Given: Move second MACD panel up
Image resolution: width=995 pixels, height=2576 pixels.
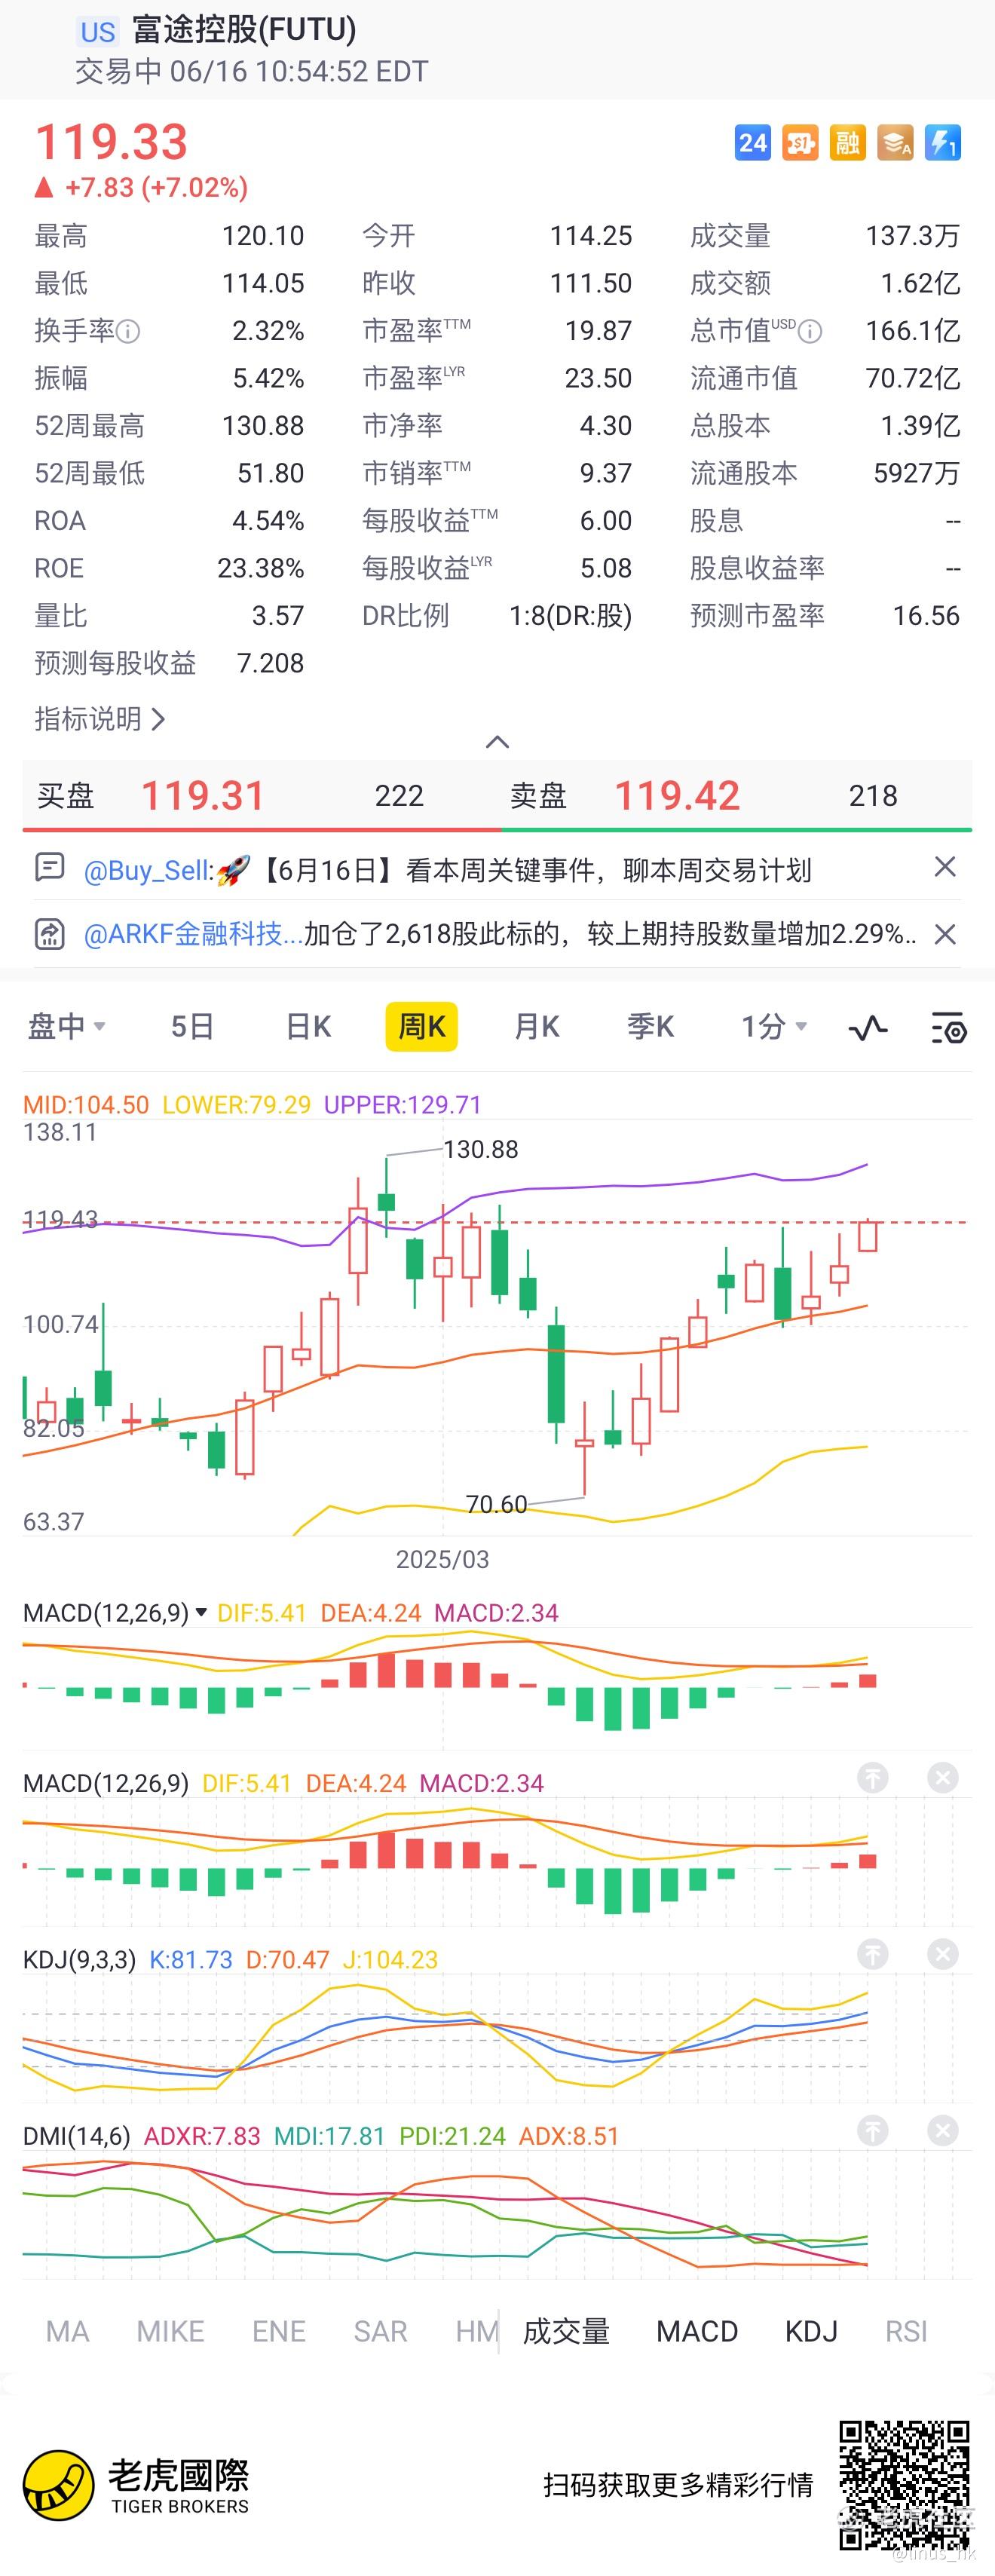Looking at the screenshot, I should 873,1777.
